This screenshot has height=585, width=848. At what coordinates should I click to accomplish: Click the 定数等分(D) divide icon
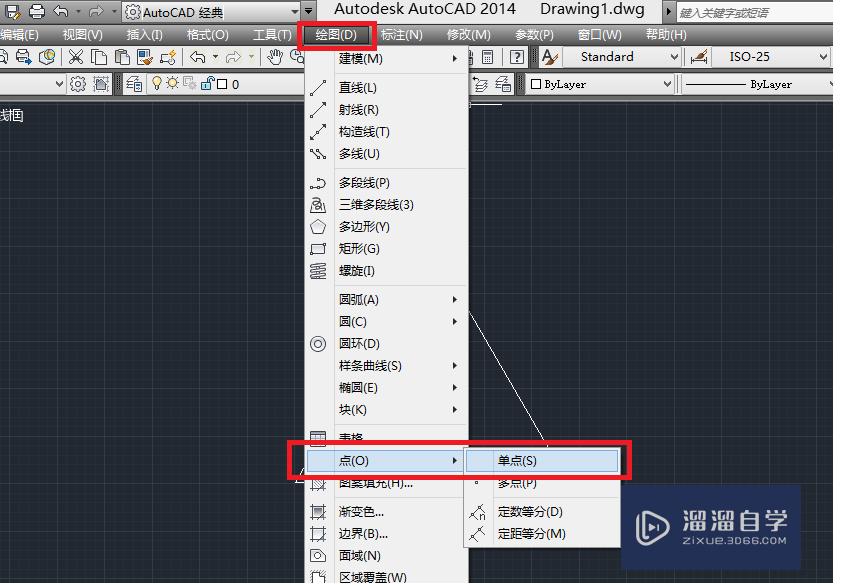pos(478,511)
